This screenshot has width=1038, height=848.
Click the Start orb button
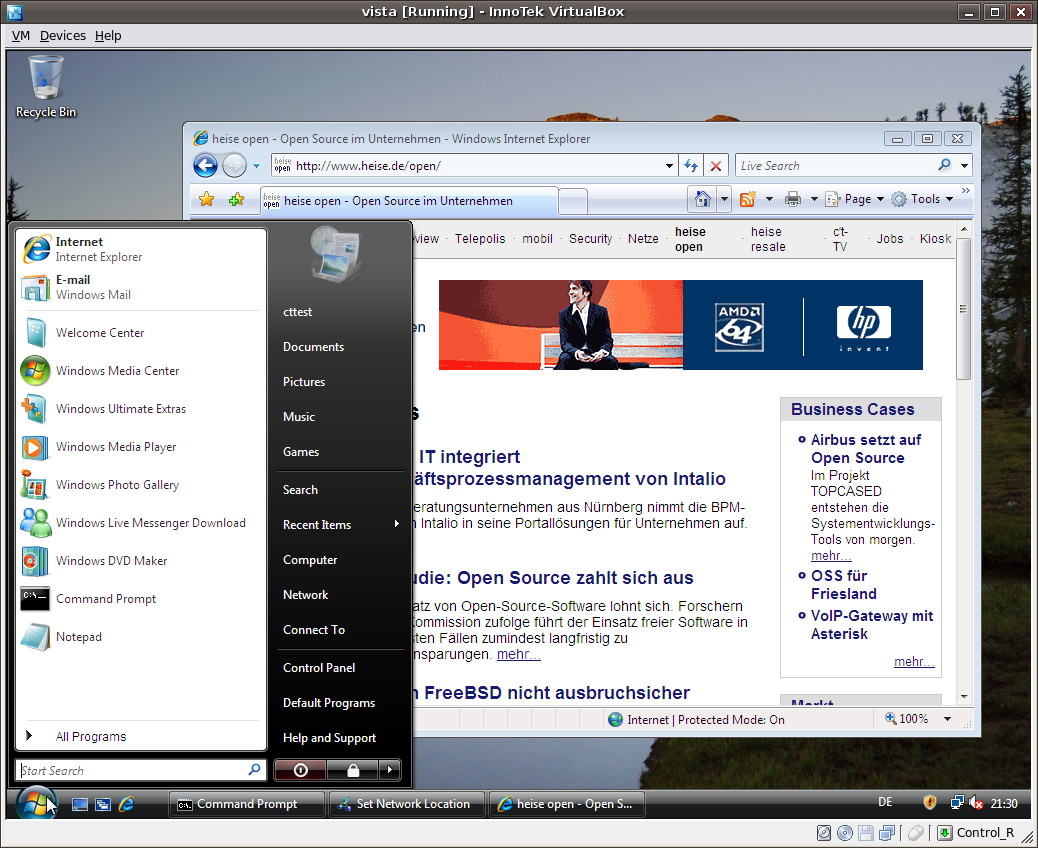coord(36,803)
